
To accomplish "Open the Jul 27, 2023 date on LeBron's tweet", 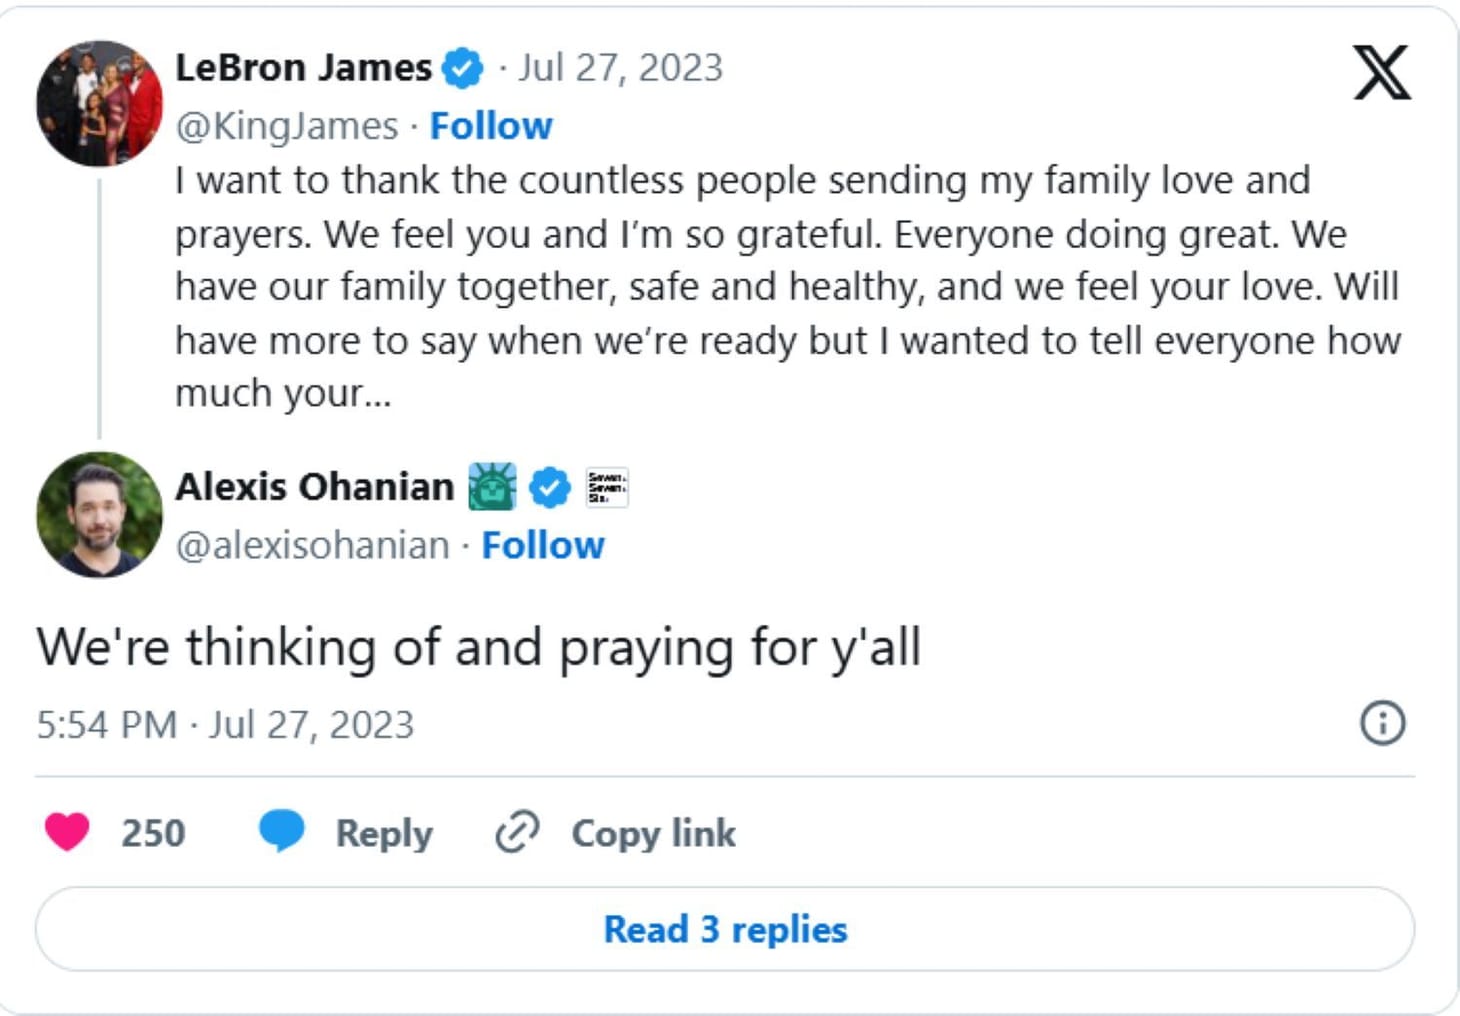I will [621, 67].
